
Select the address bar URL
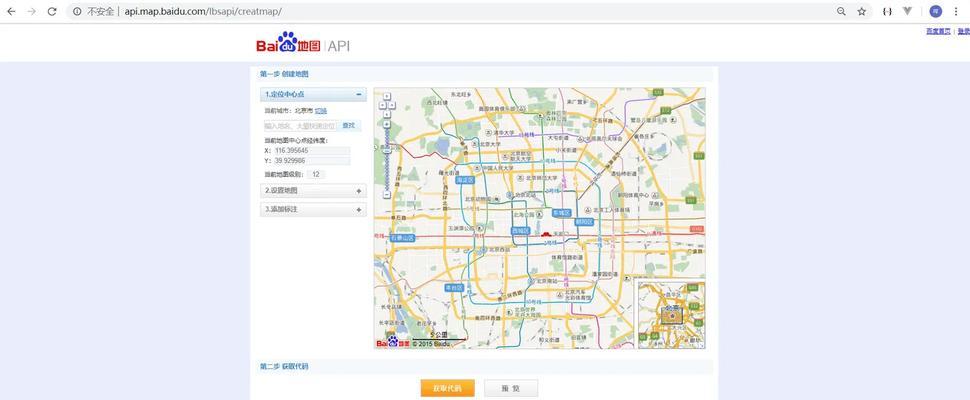pos(203,11)
